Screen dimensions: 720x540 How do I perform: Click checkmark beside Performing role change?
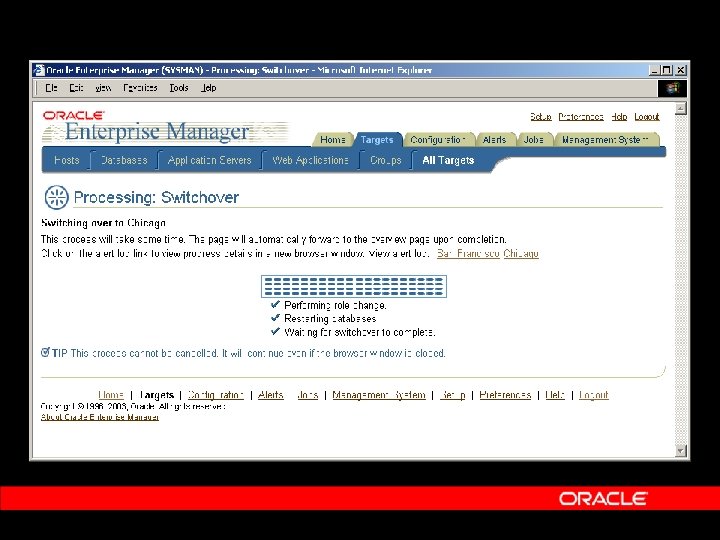pyautogui.click(x=275, y=304)
